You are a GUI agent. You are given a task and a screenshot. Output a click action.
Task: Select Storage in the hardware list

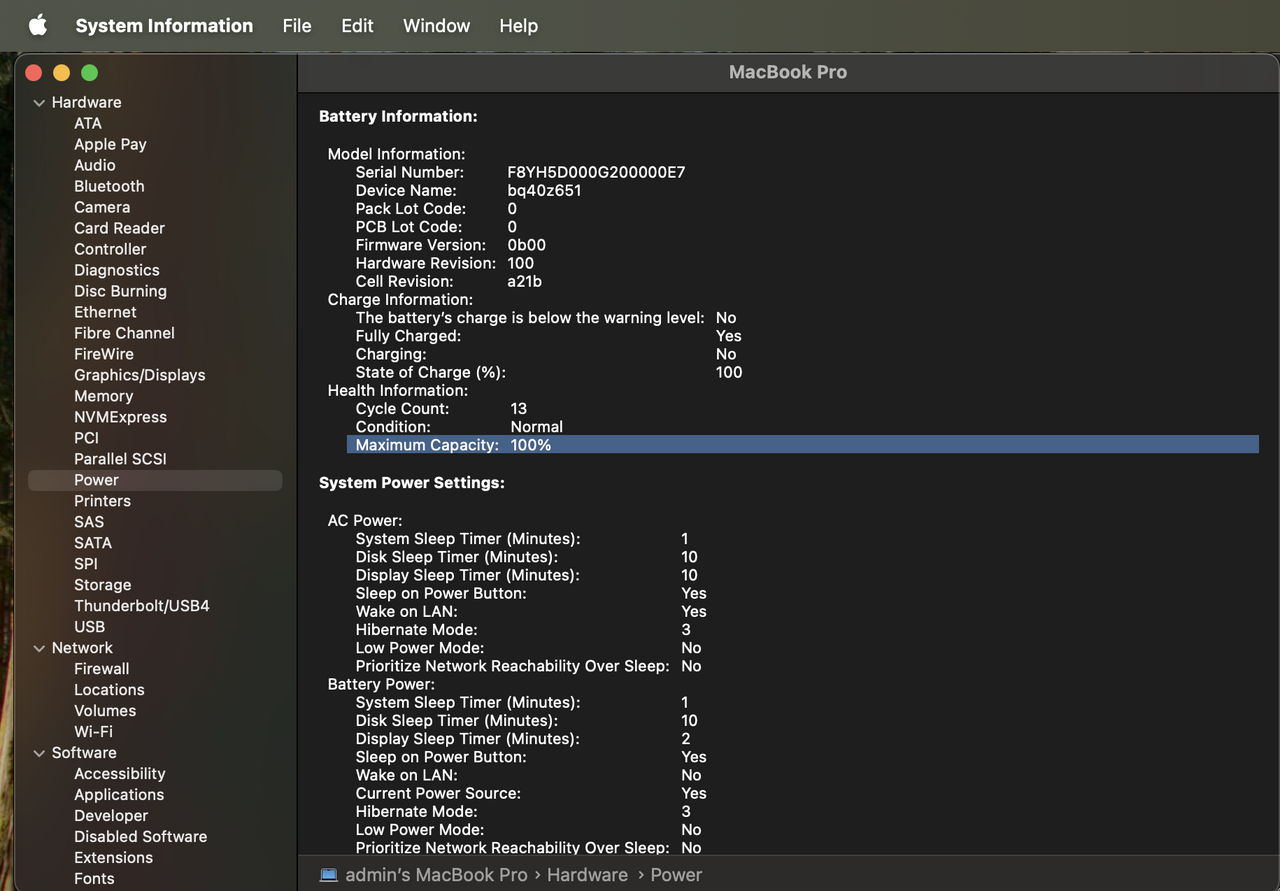point(102,585)
